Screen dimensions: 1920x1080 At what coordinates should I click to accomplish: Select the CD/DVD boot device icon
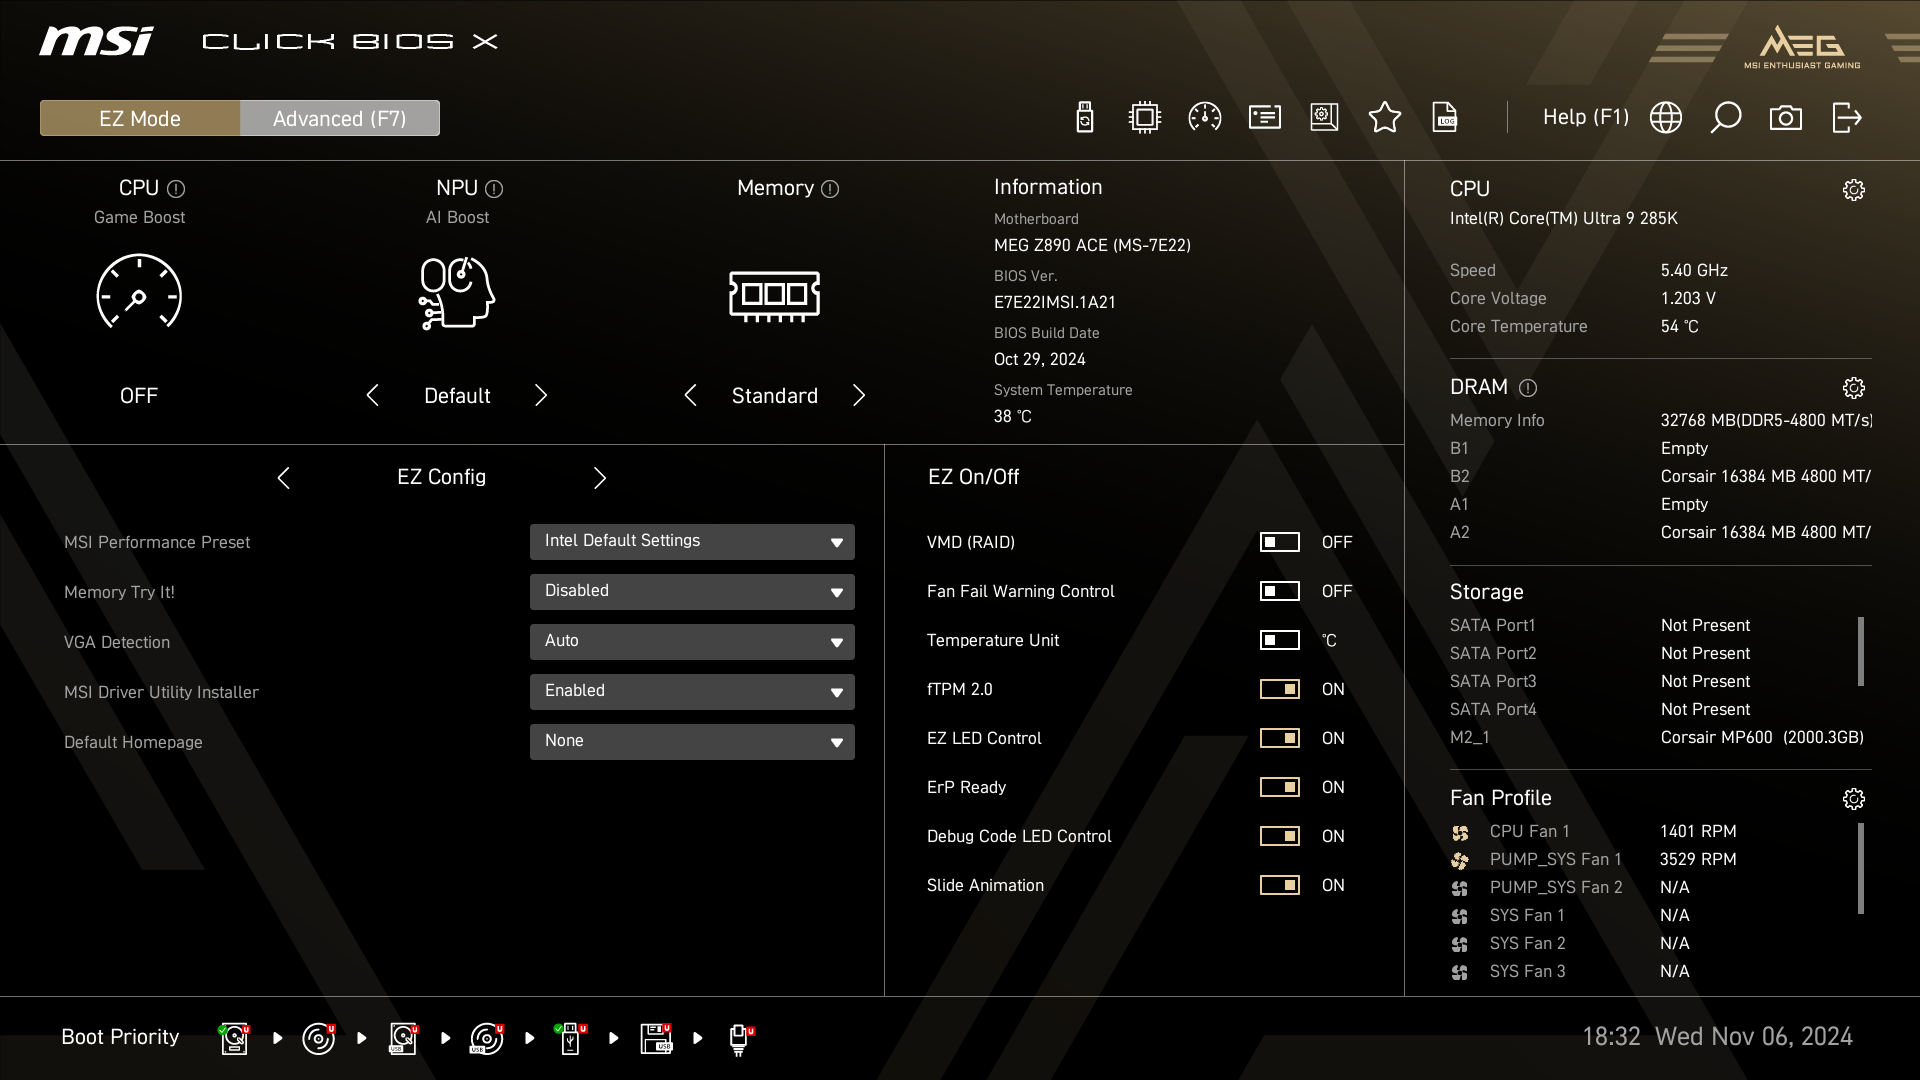319,1038
